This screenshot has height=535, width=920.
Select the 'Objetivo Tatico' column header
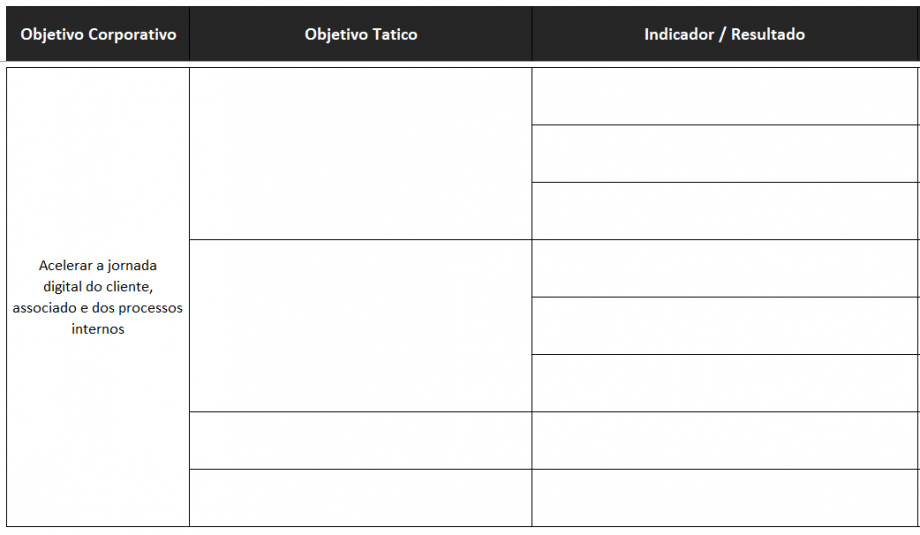[360, 34]
